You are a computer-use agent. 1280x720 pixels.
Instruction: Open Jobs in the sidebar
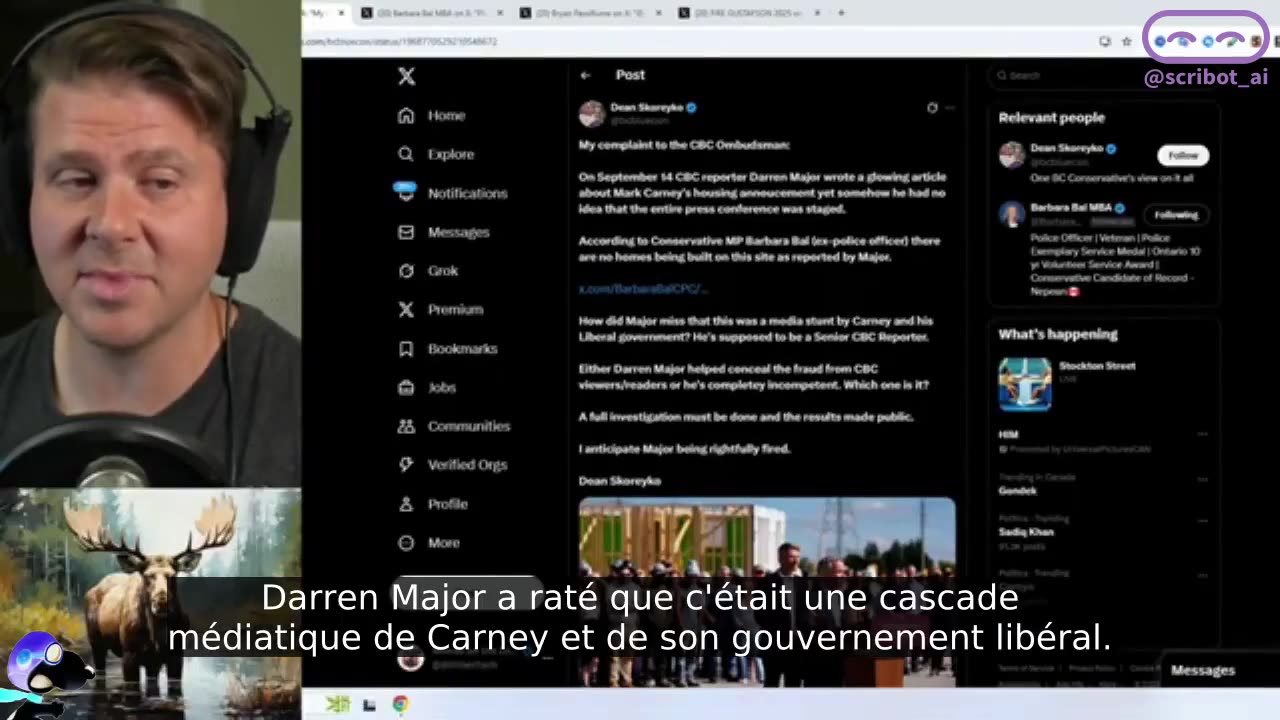pyautogui.click(x=427, y=387)
